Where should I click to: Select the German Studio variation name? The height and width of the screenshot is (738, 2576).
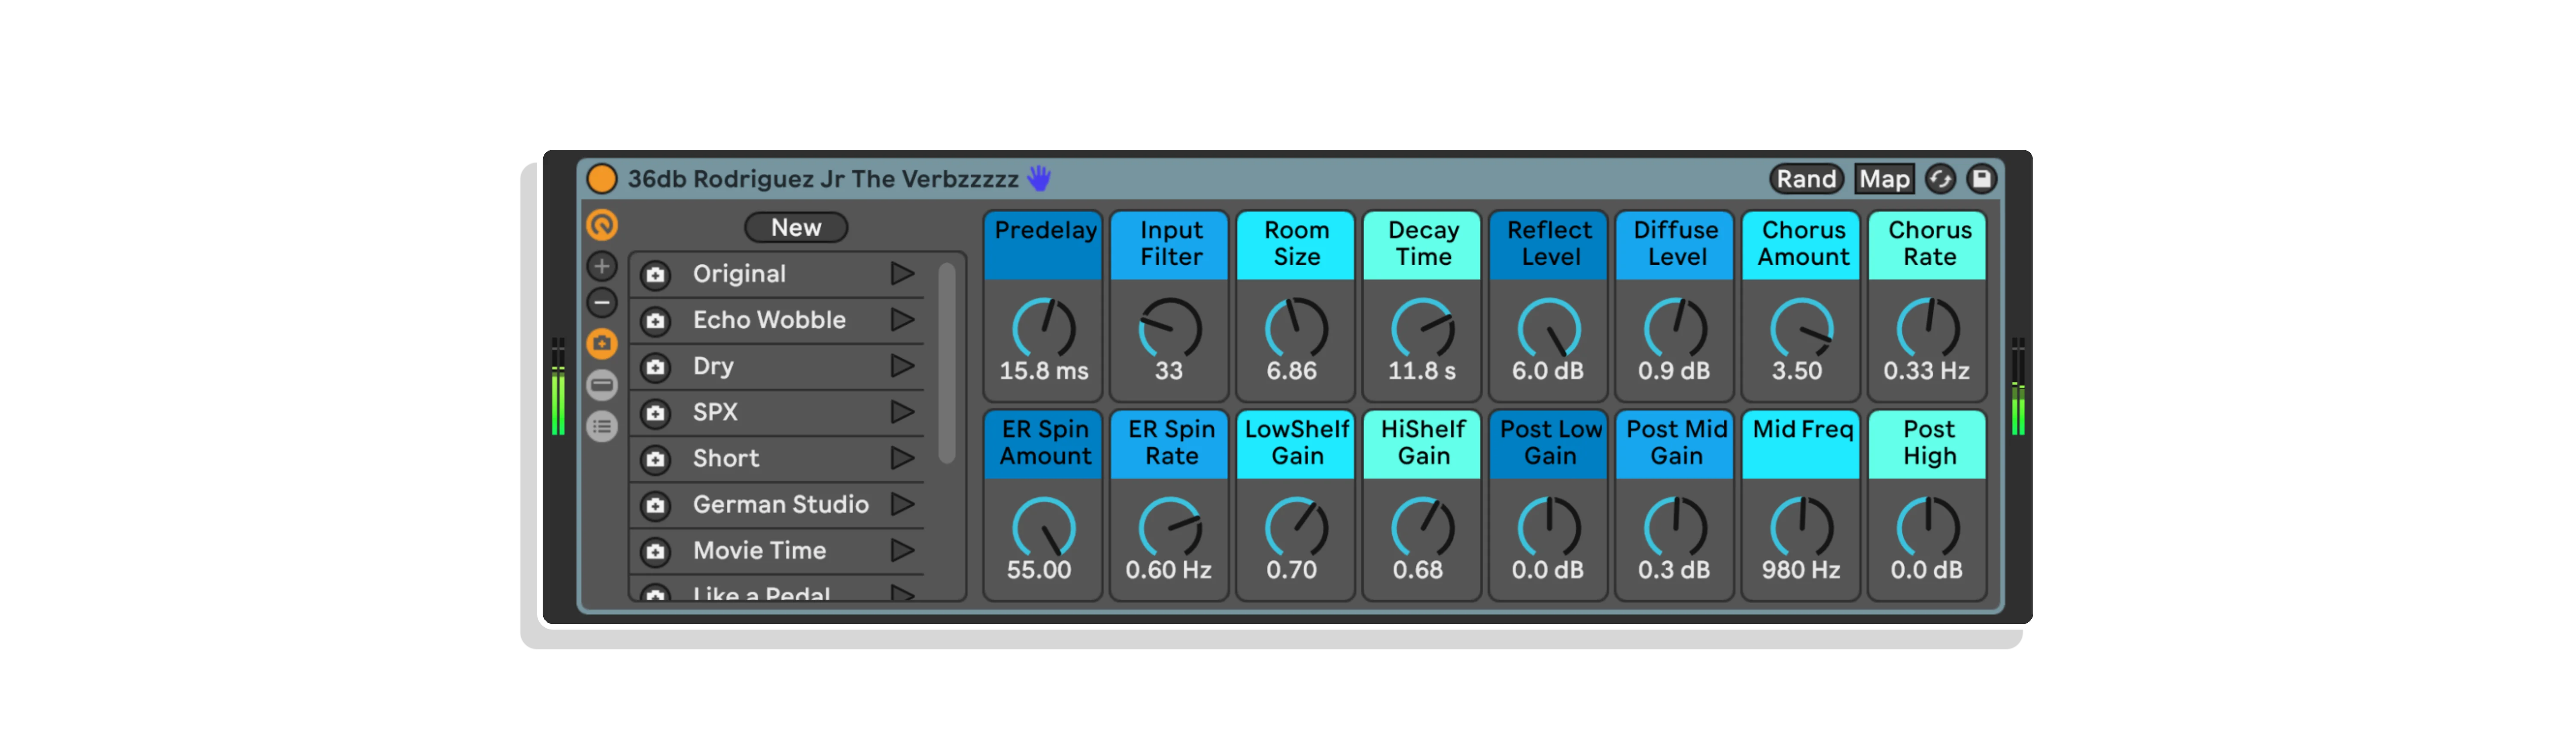coord(780,504)
